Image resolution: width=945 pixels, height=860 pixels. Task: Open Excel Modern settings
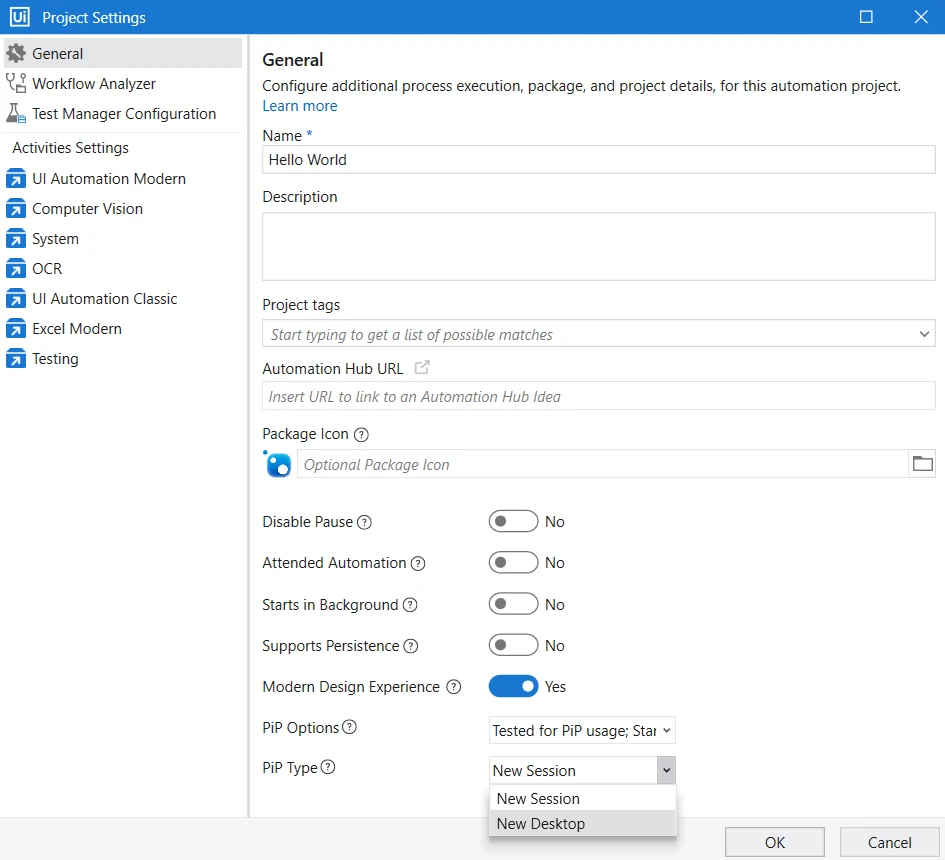(123, 328)
